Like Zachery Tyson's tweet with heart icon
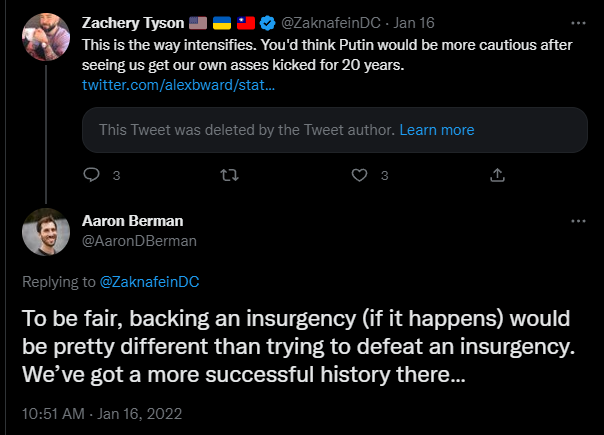604x435 pixels. [362, 175]
